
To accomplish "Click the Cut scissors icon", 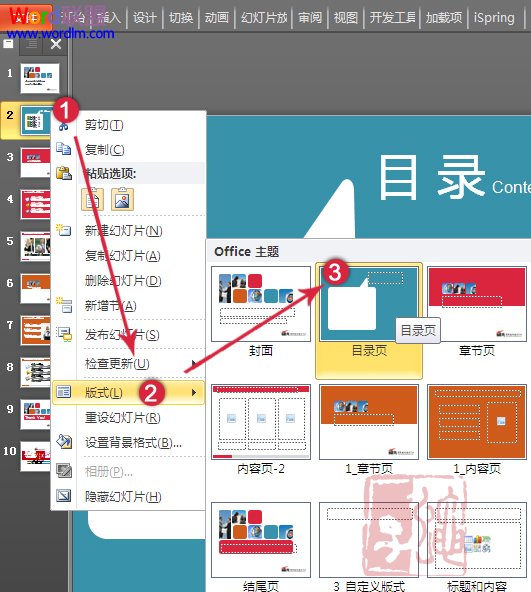I will point(63,126).
